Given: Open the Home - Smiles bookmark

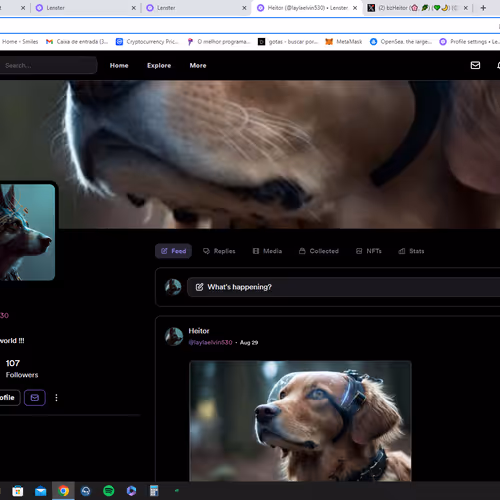Looking at the screenshot, I should (20, 42).
